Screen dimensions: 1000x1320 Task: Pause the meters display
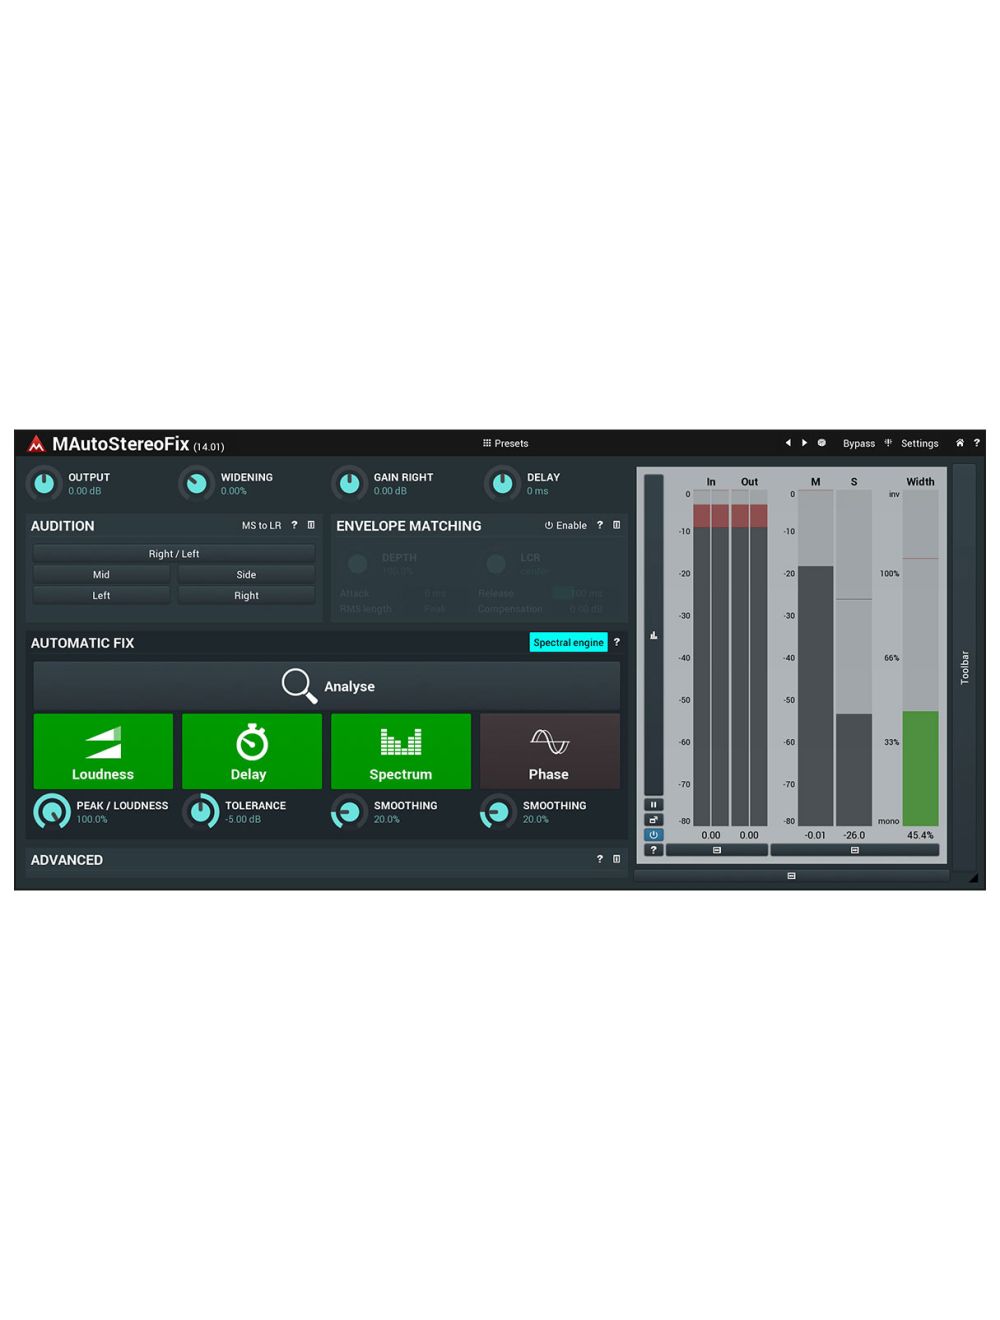tap(653, 805)
